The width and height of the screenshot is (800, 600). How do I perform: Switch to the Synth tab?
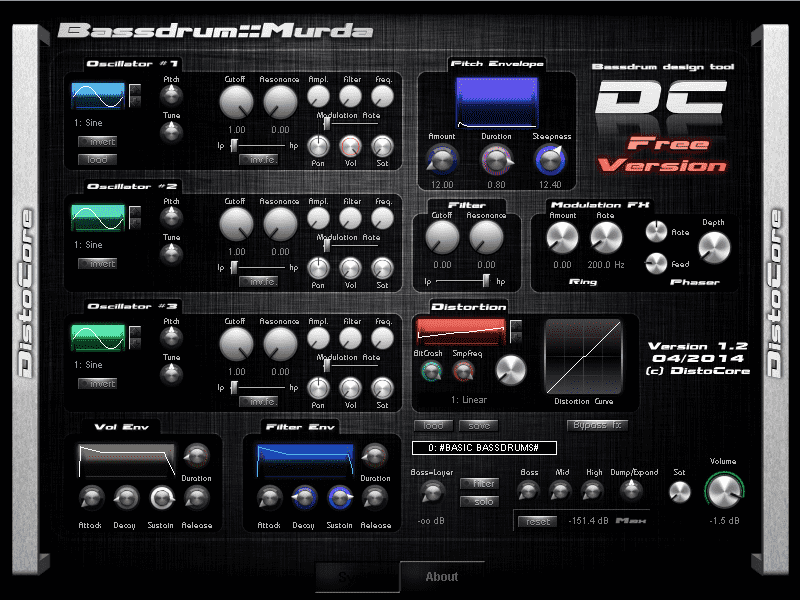point(357,577)
